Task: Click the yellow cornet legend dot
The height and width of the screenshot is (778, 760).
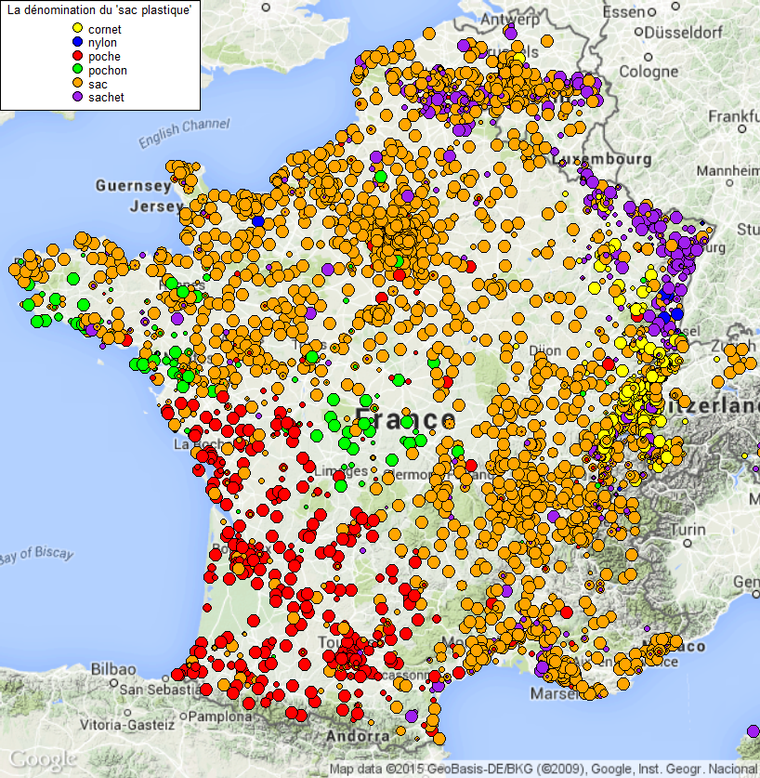Action: 76,30
